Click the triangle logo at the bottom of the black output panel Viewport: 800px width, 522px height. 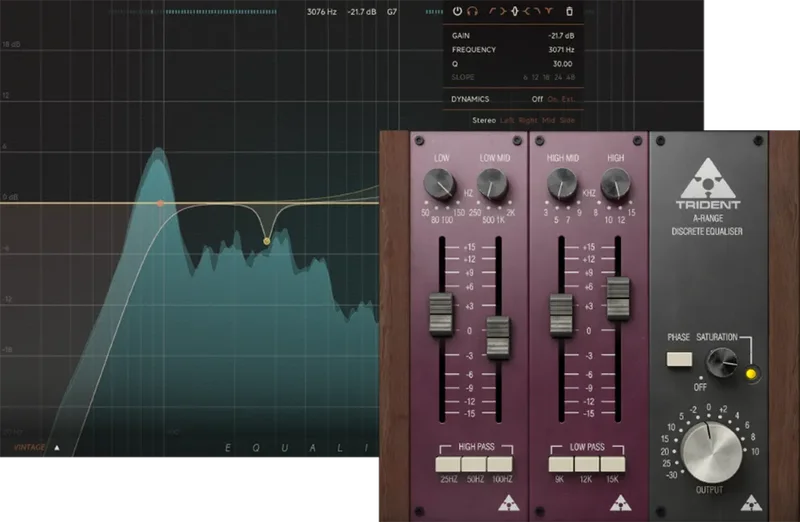click(751, 503)
